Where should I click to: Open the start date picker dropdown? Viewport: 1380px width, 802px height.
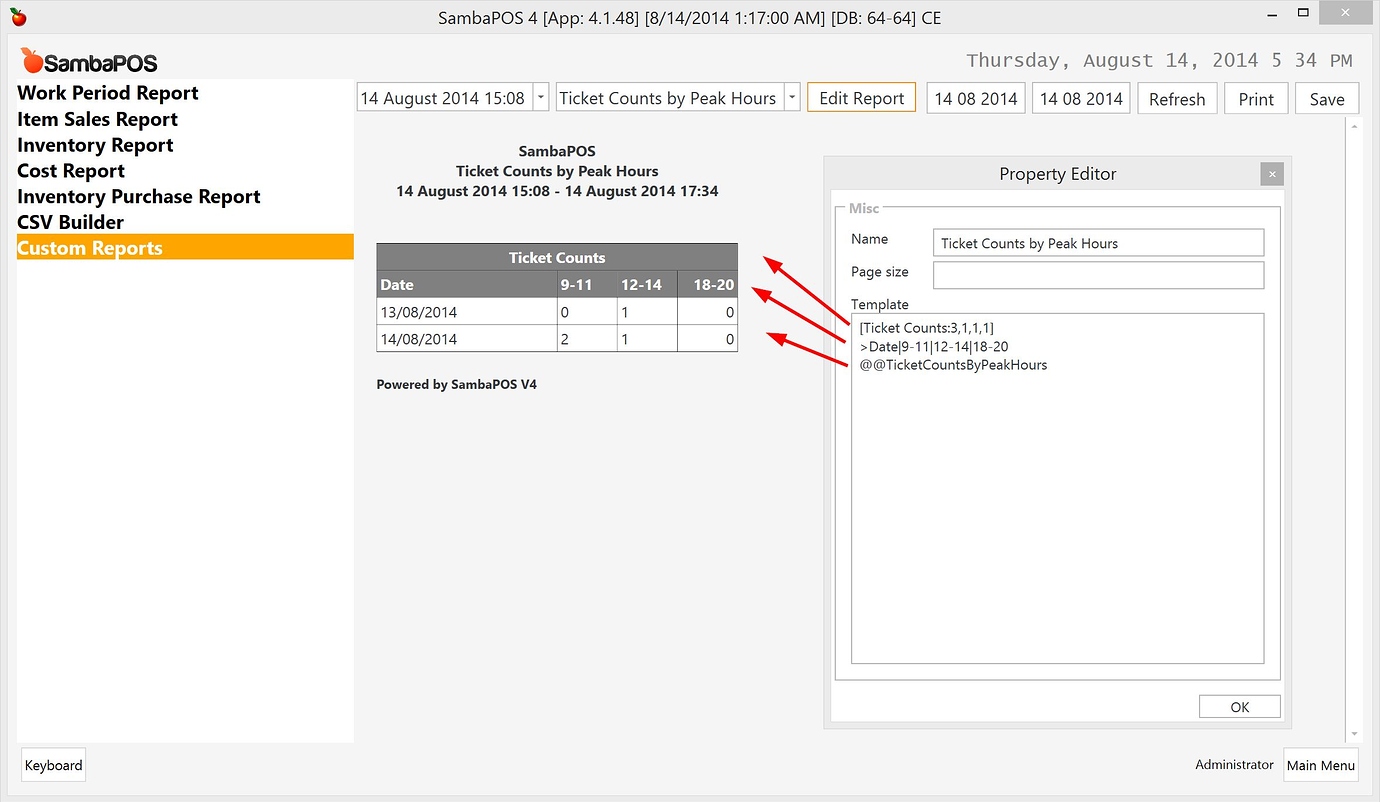pyautogui.click(x=540, y=98)
